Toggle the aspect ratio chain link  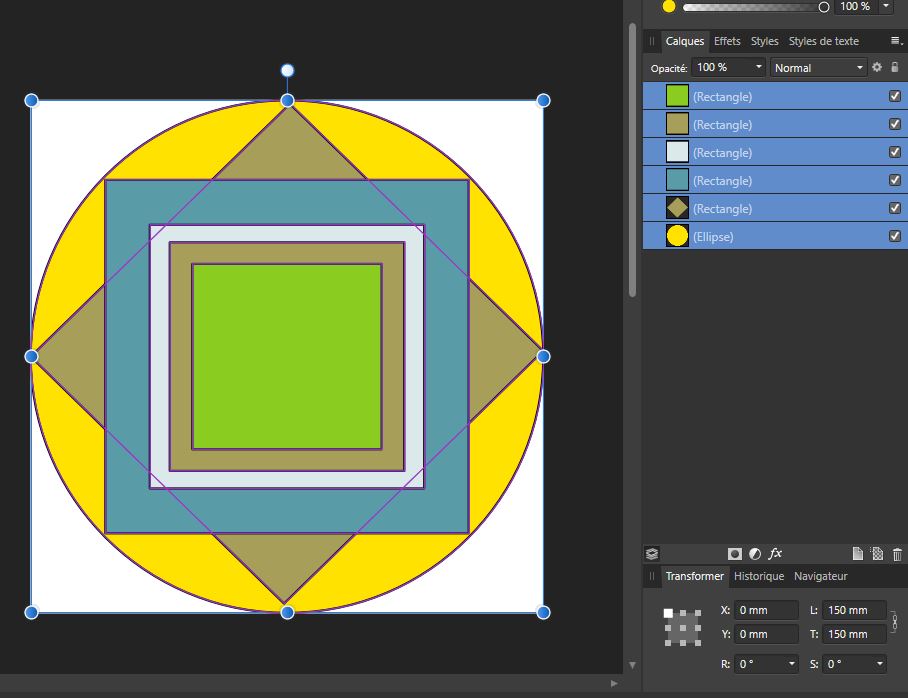[x=895, y=622]
